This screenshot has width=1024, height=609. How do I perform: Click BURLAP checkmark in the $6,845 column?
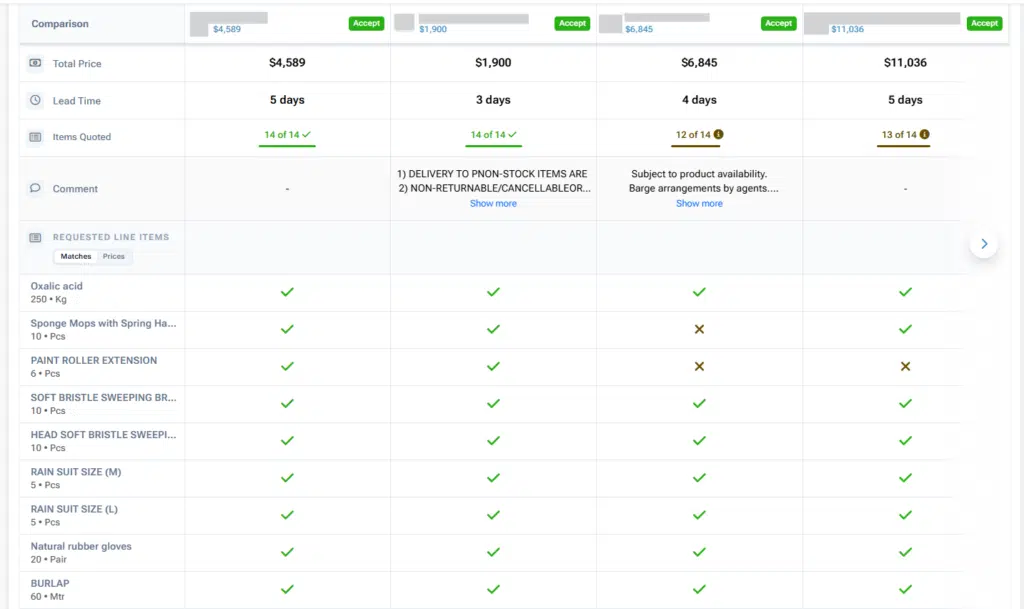pos(699,589)
